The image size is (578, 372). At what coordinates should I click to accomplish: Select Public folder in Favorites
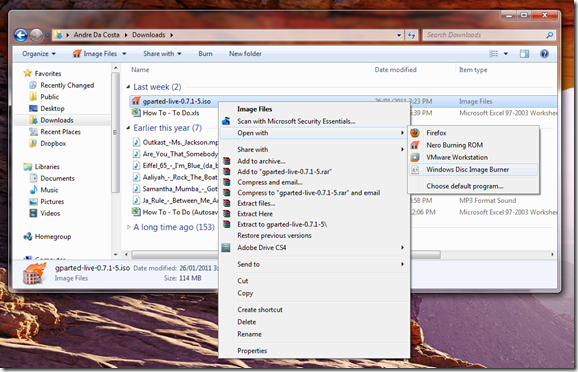49,97
